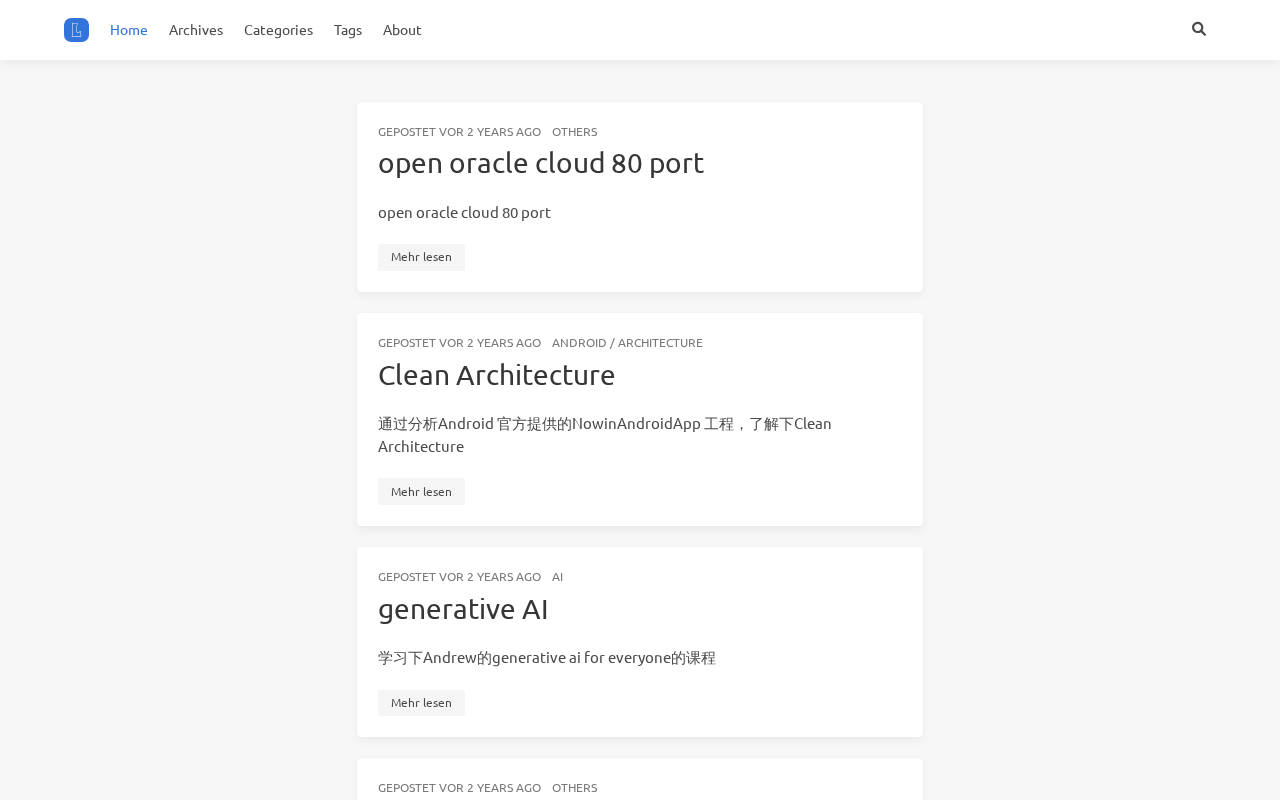This screenshot has height=800, width=1280.
Task: Click the generative AI post date text
Action: (x=459, y=577)
